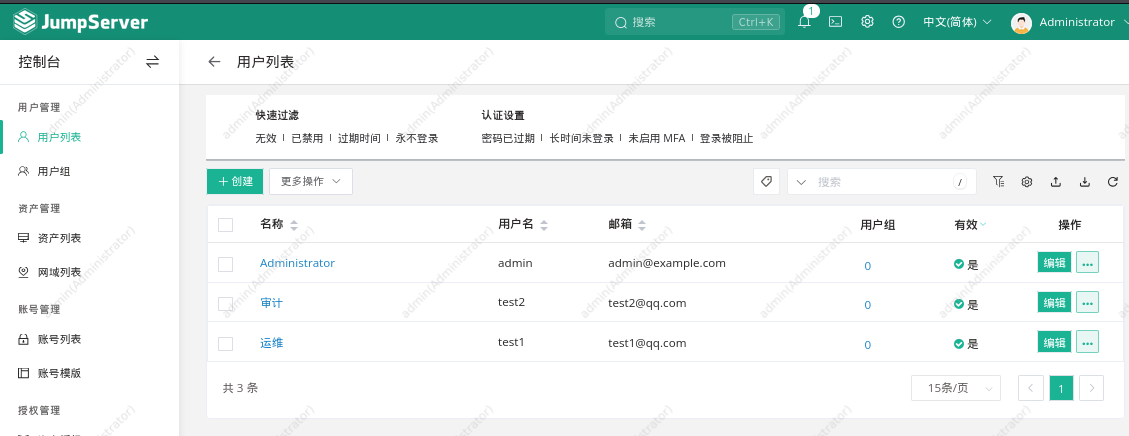This screenshot has width=1129, height=436.
Task: Select the header select-all checkbox
Action: click(x=225, y=225)
